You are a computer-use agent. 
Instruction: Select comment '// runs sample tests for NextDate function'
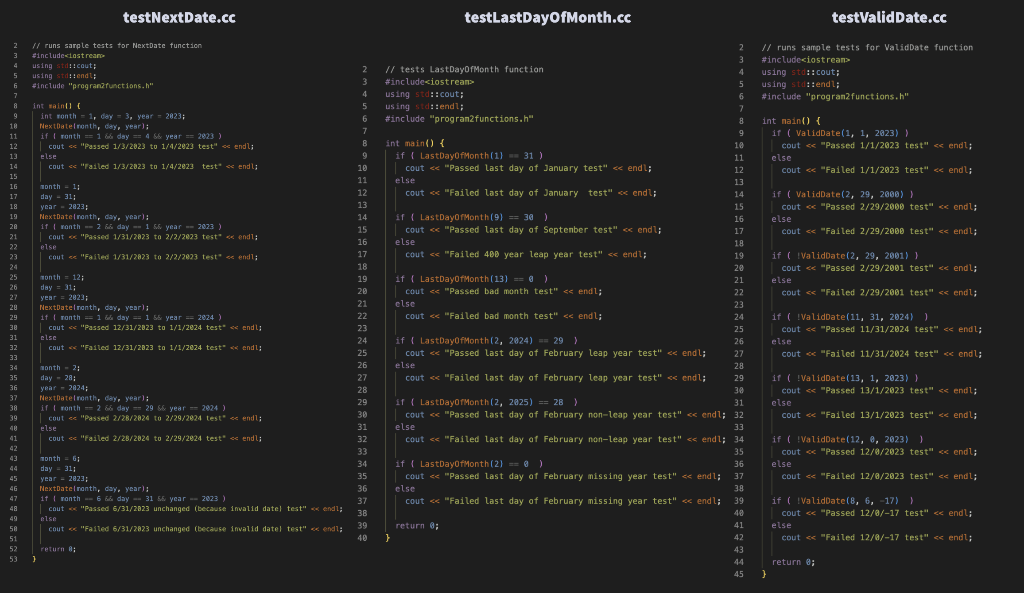[x=117, y=46]
